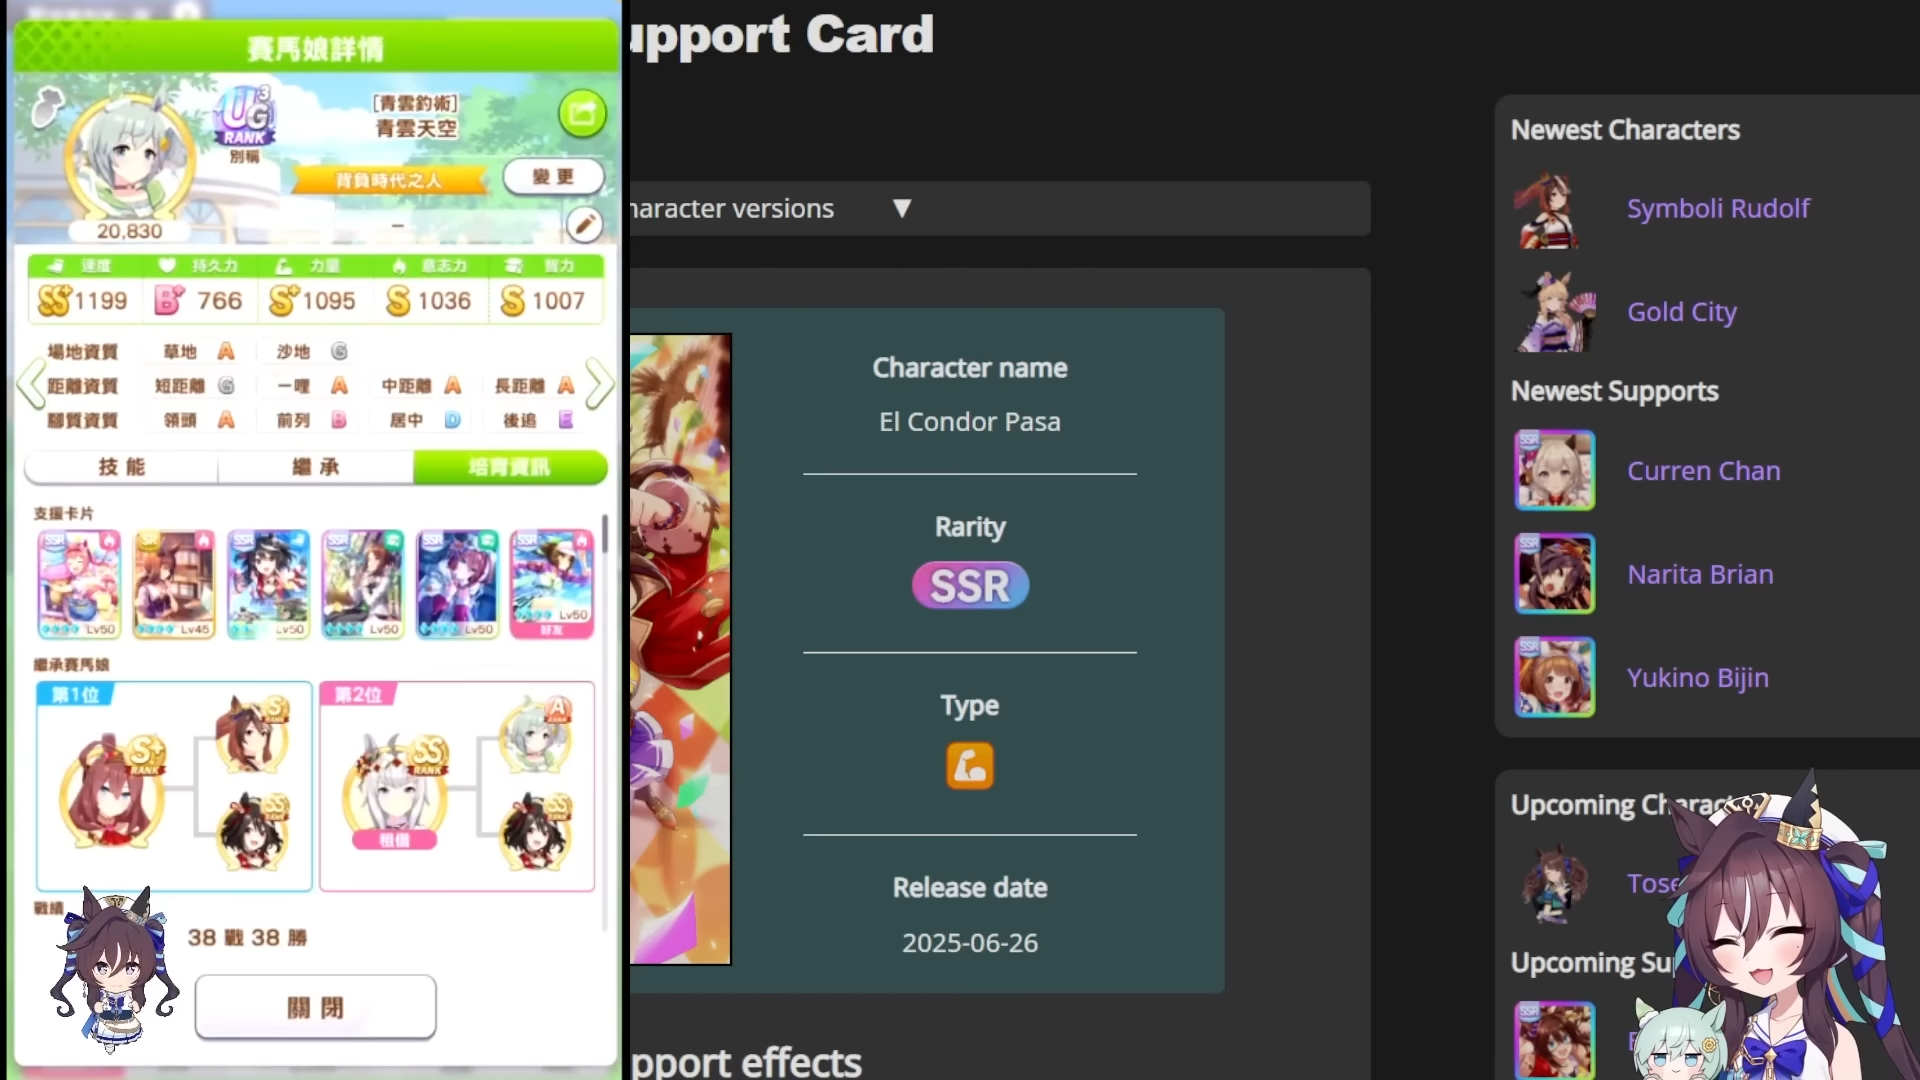Click the Yukino Bijin support card icon

[1554, 677]
